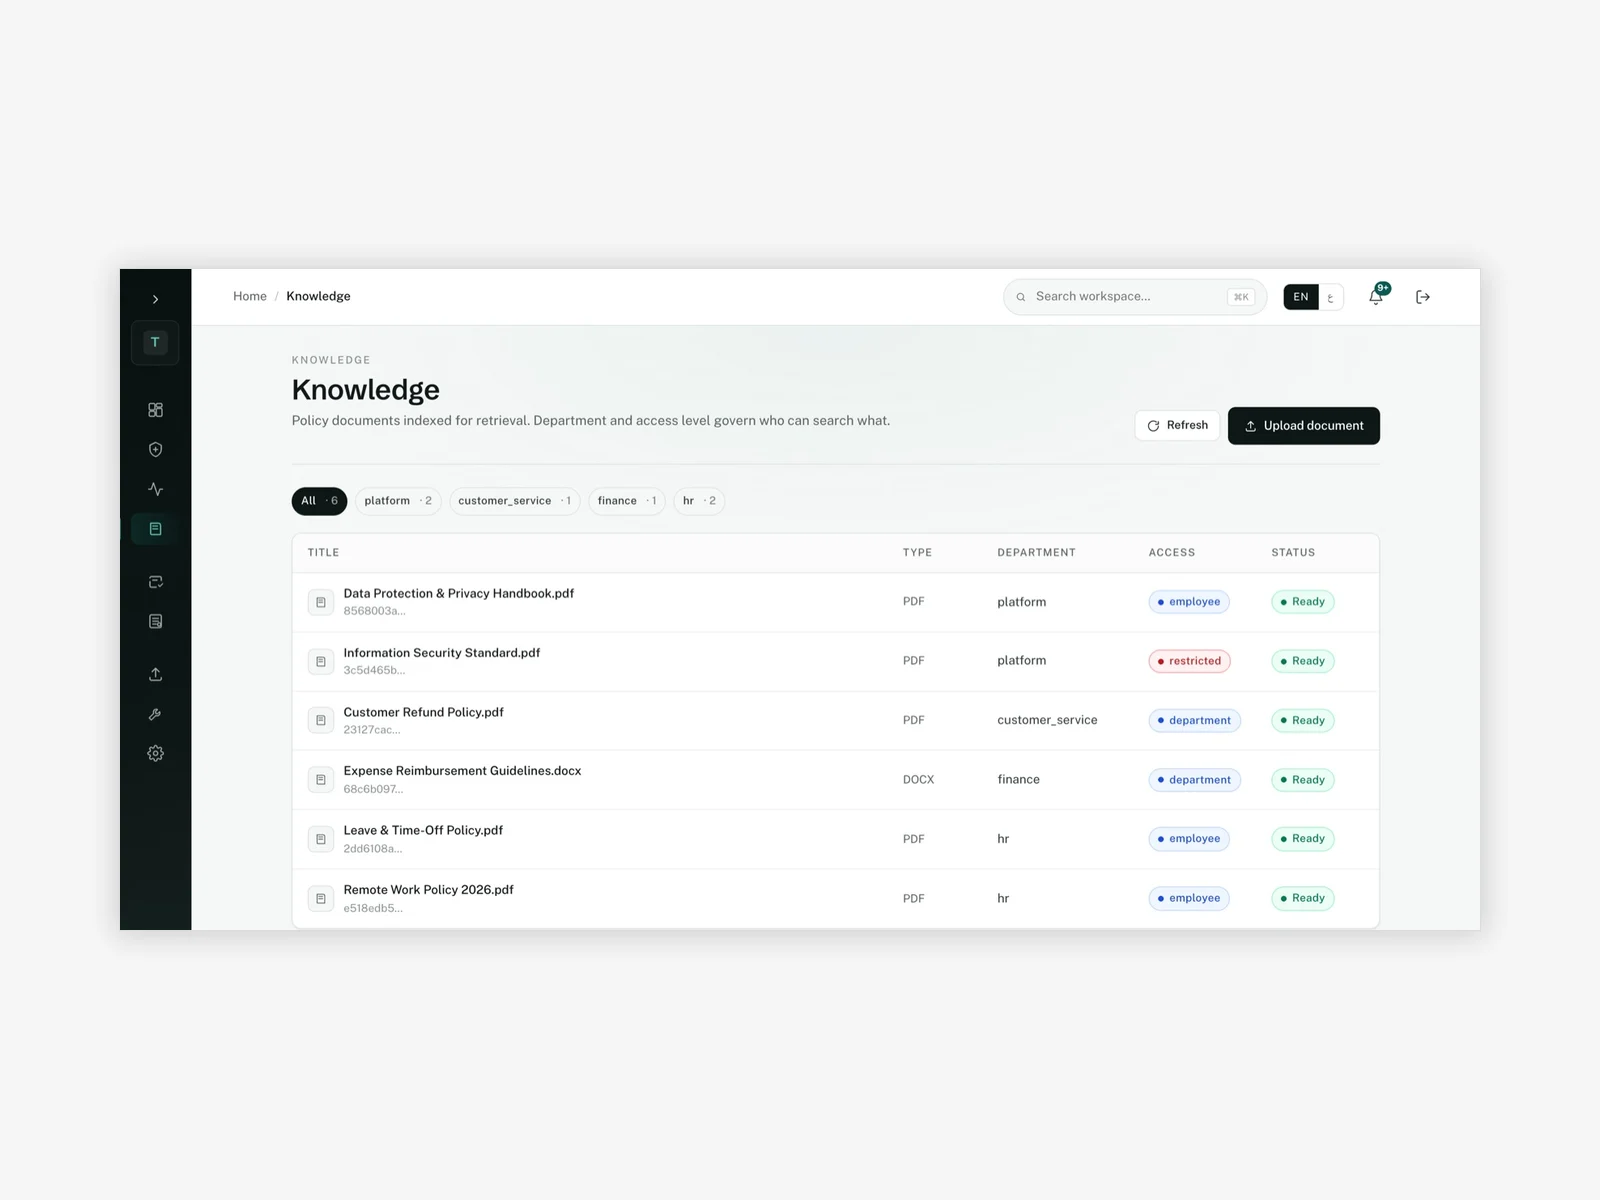The image size is (1600, 1200).
Task: Open the loop arrows icon in sidebar
Action: pyautogui.click(x=155, y=582)
